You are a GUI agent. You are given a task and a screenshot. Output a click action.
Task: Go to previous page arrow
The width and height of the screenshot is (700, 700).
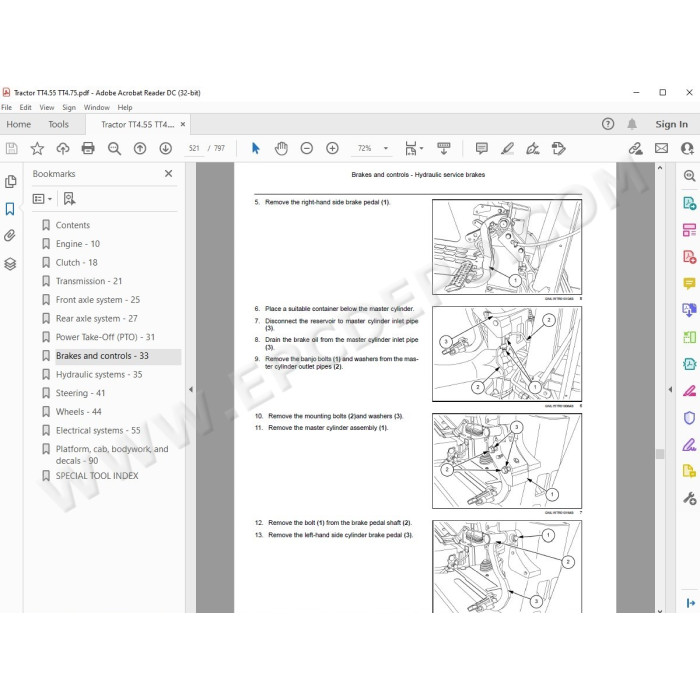pos(140,148)
